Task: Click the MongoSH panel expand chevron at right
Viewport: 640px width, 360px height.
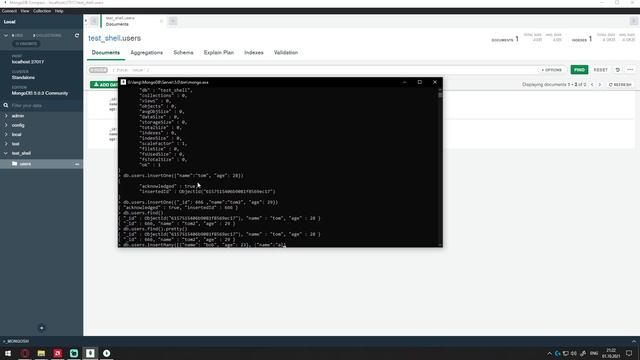Action: pyautogui.click(x=633, y=341)
